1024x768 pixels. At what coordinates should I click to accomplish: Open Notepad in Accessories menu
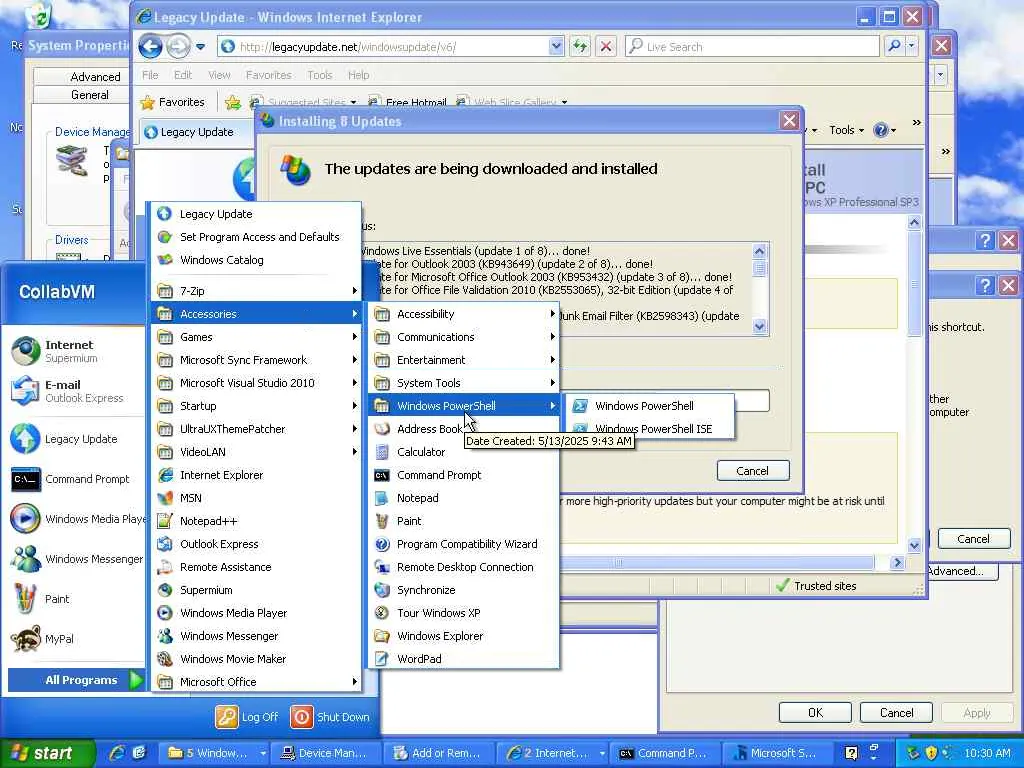coord(464,498)
